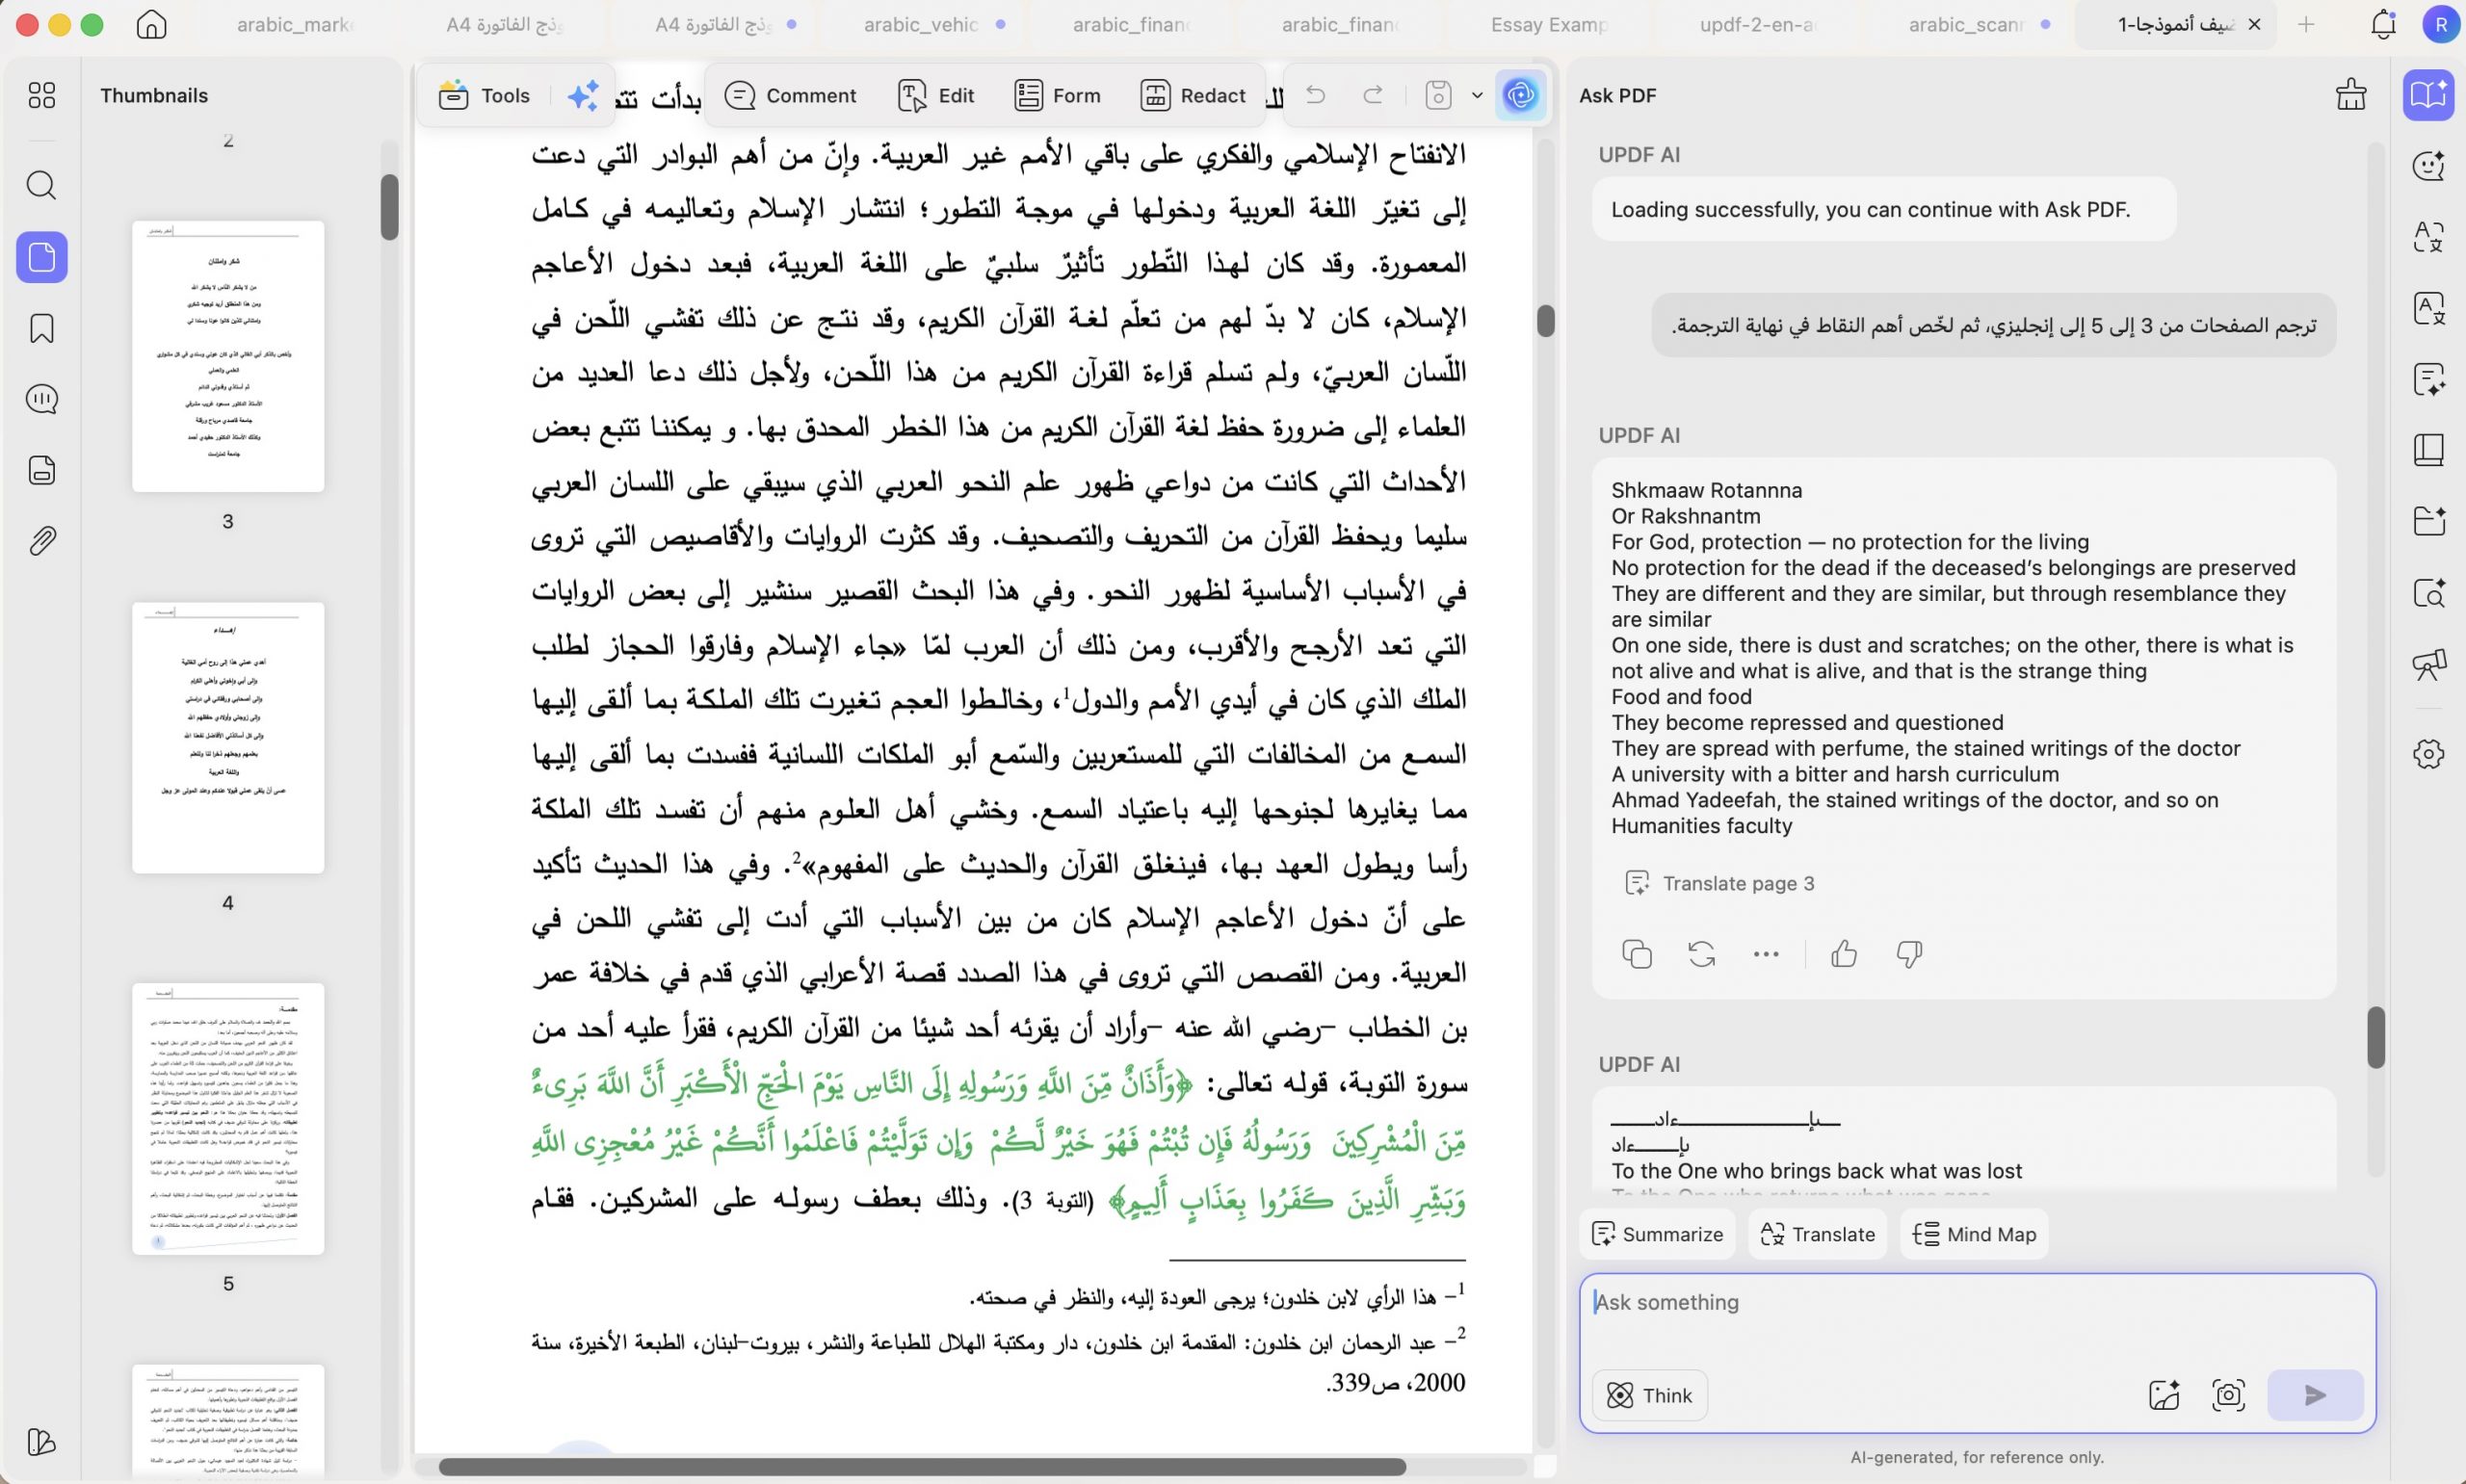Select the page thumbnails panel icon
2466x1484 pixels.
(x=42, y=257)
